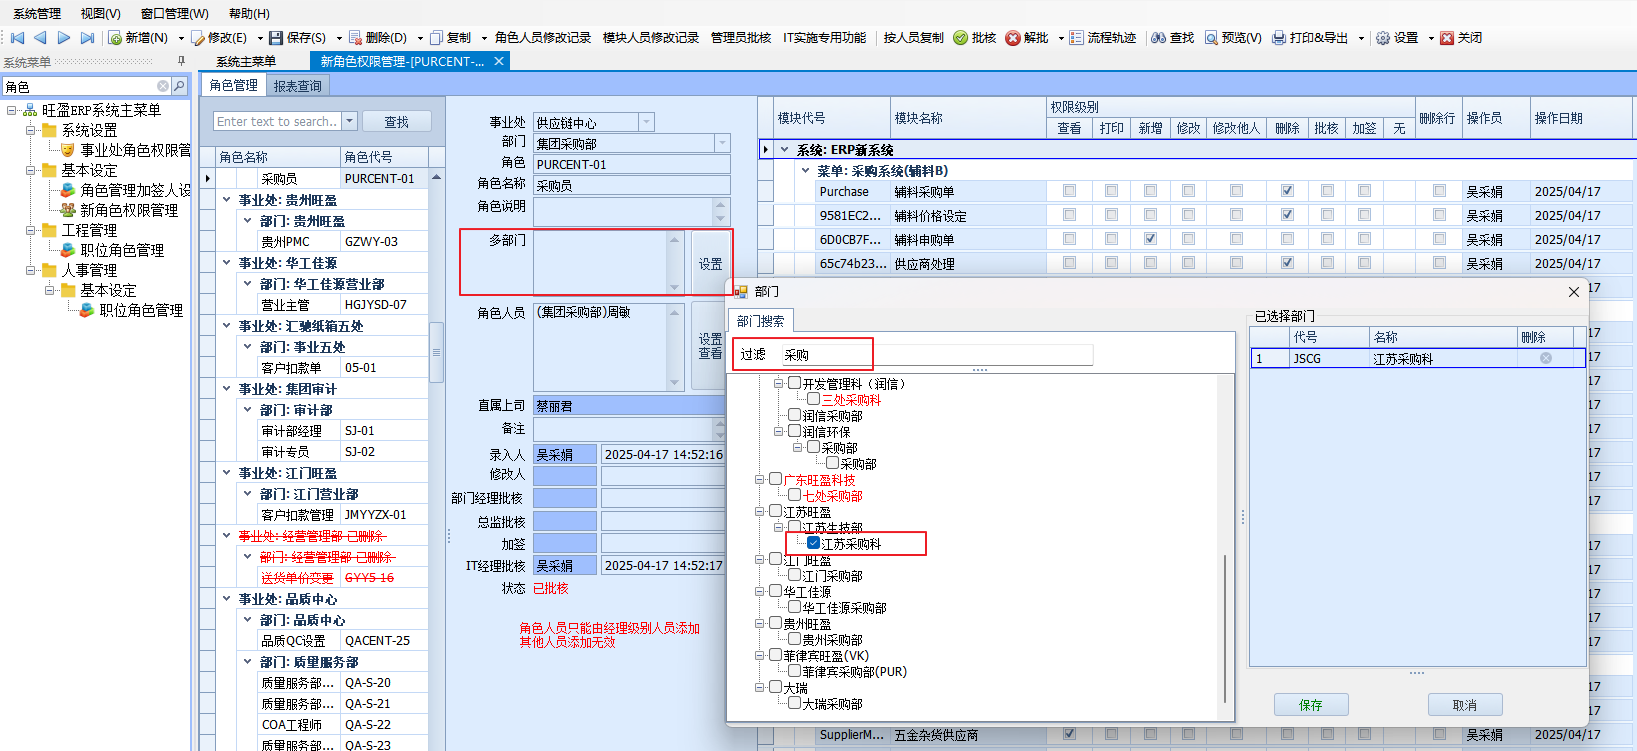The width and height of the screenshot is (1637, 751).
Task: Remove 江苏采购科 from selected departments
Action: click(x=1546, y=358)
